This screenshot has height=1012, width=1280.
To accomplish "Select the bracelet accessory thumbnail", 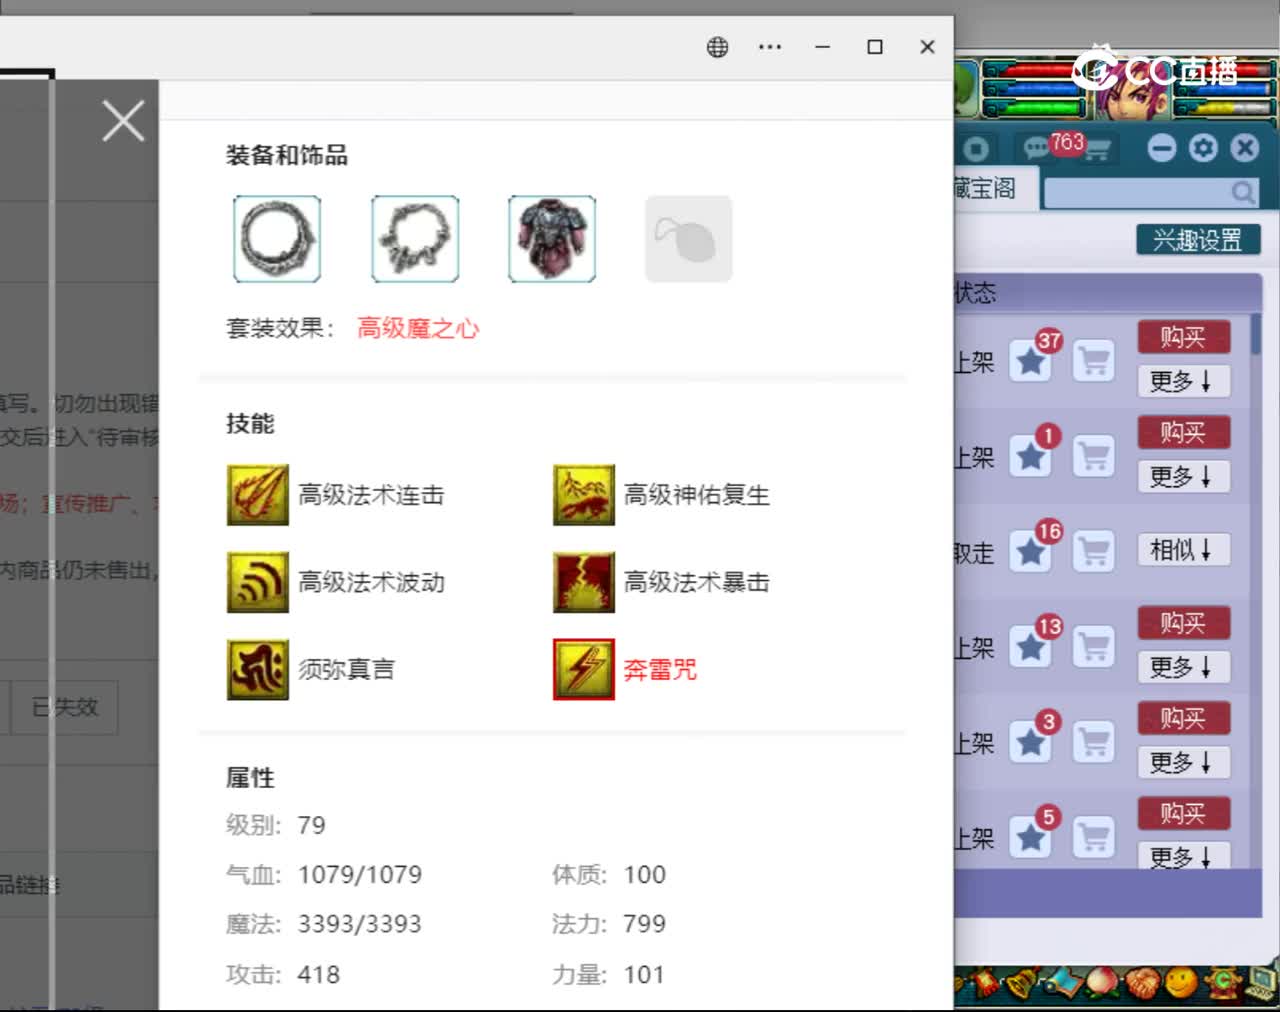I will [x=415, y=239].
